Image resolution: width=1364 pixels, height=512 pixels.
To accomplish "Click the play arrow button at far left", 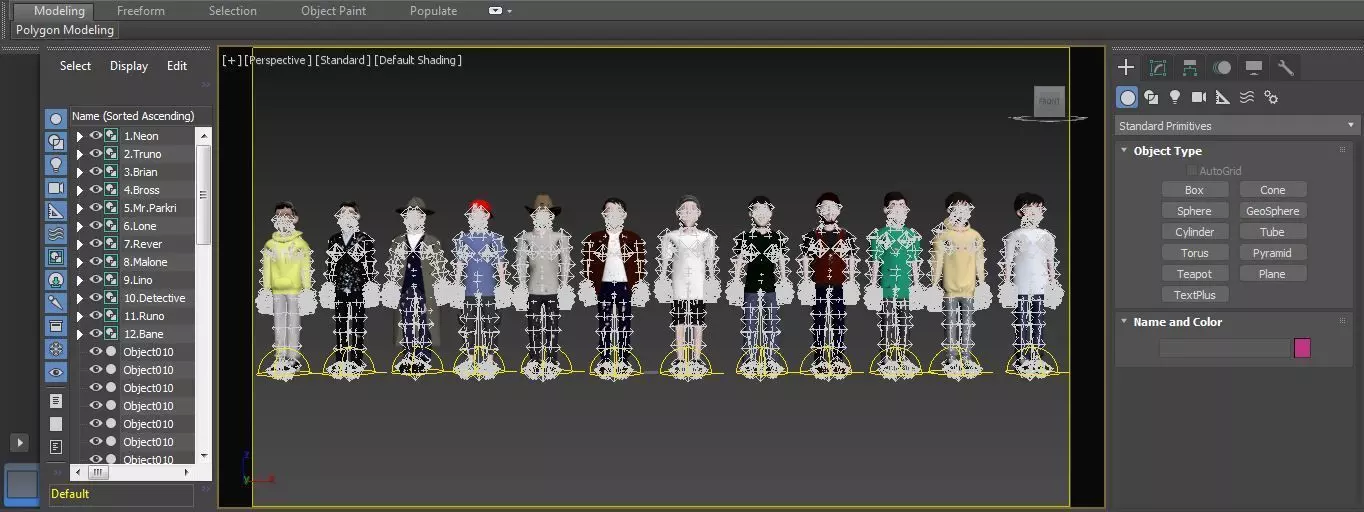I will pyautogui.click(x=19, y=442).
